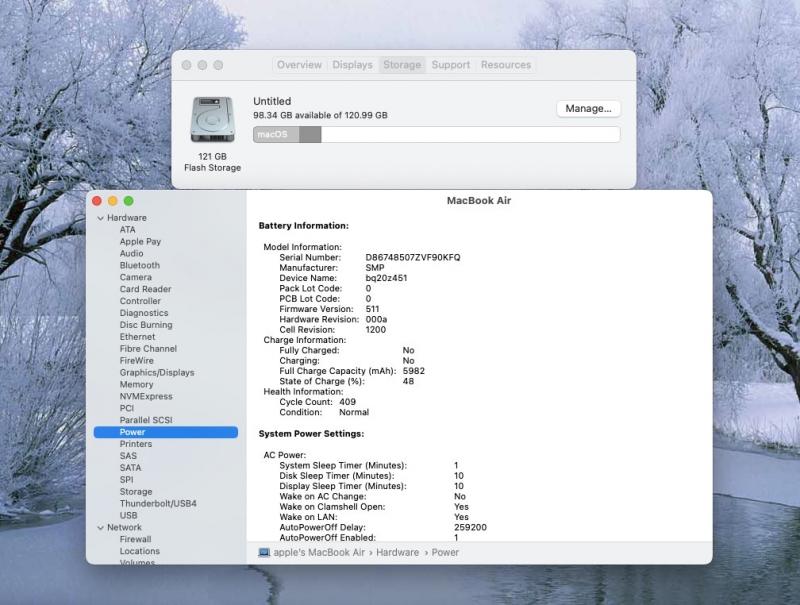Select PCI in the sidebar
This screenshot has width=800, height=605.
coord(127,408)
